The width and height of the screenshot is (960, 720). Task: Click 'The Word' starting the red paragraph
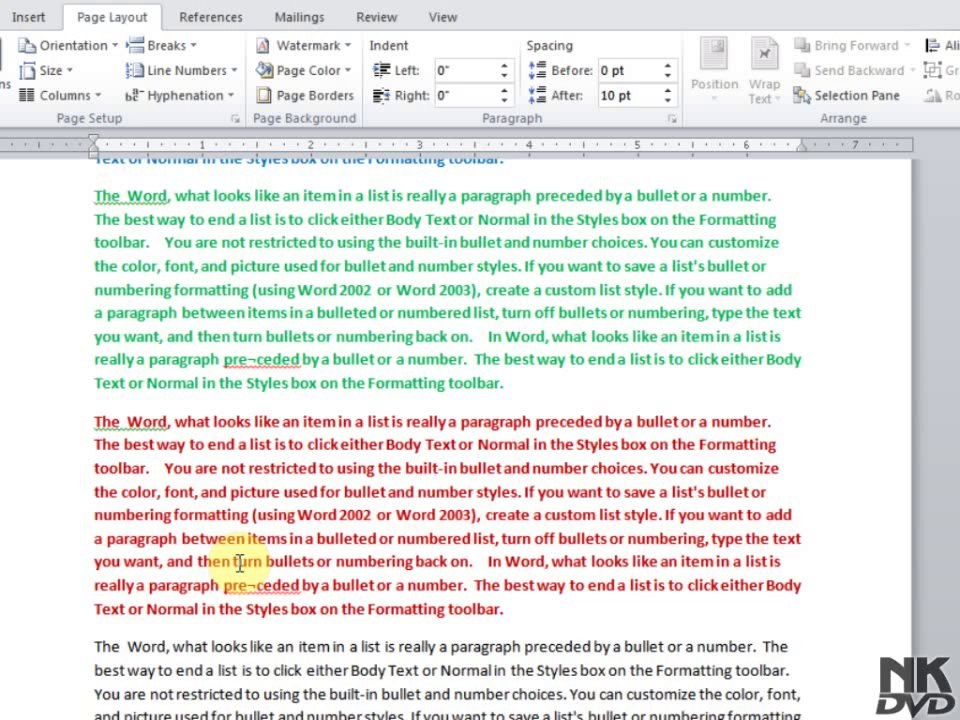click(x=130, y=422)
